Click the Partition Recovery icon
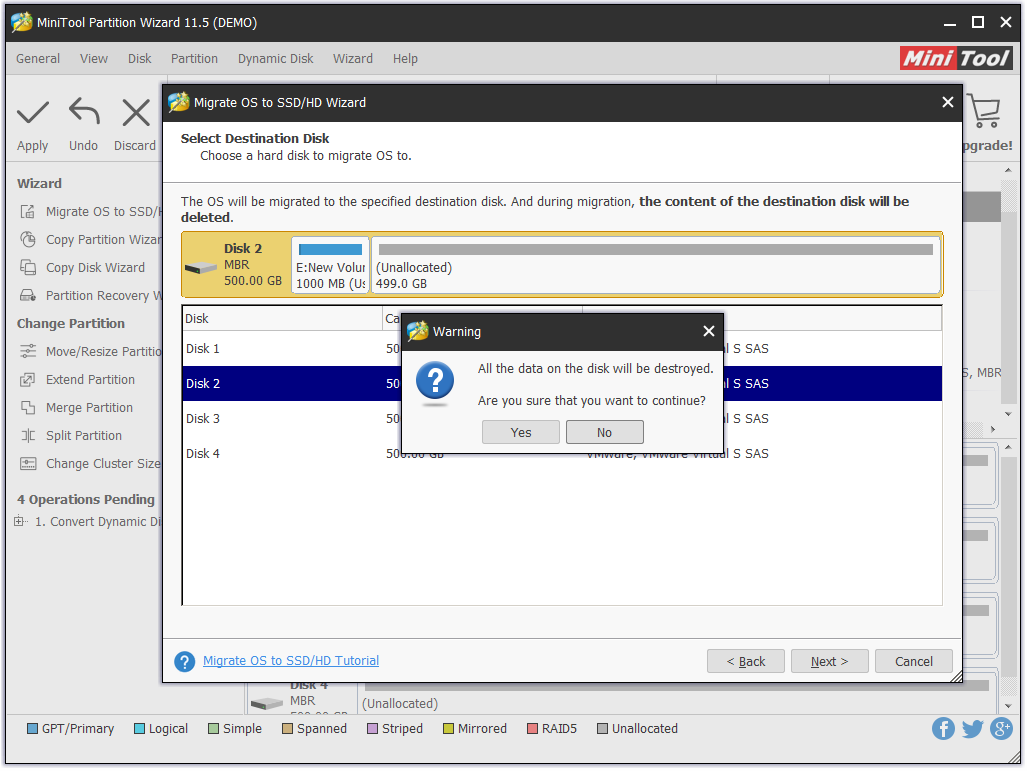The height and width of the screenshot is (771, 1027). coord(28,295)
